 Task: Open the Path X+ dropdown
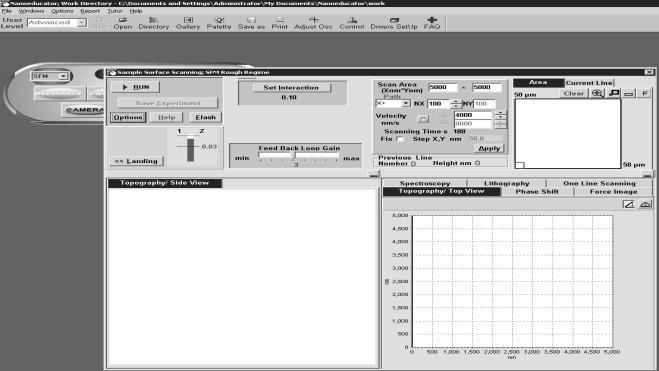click(x=406, y=103)
